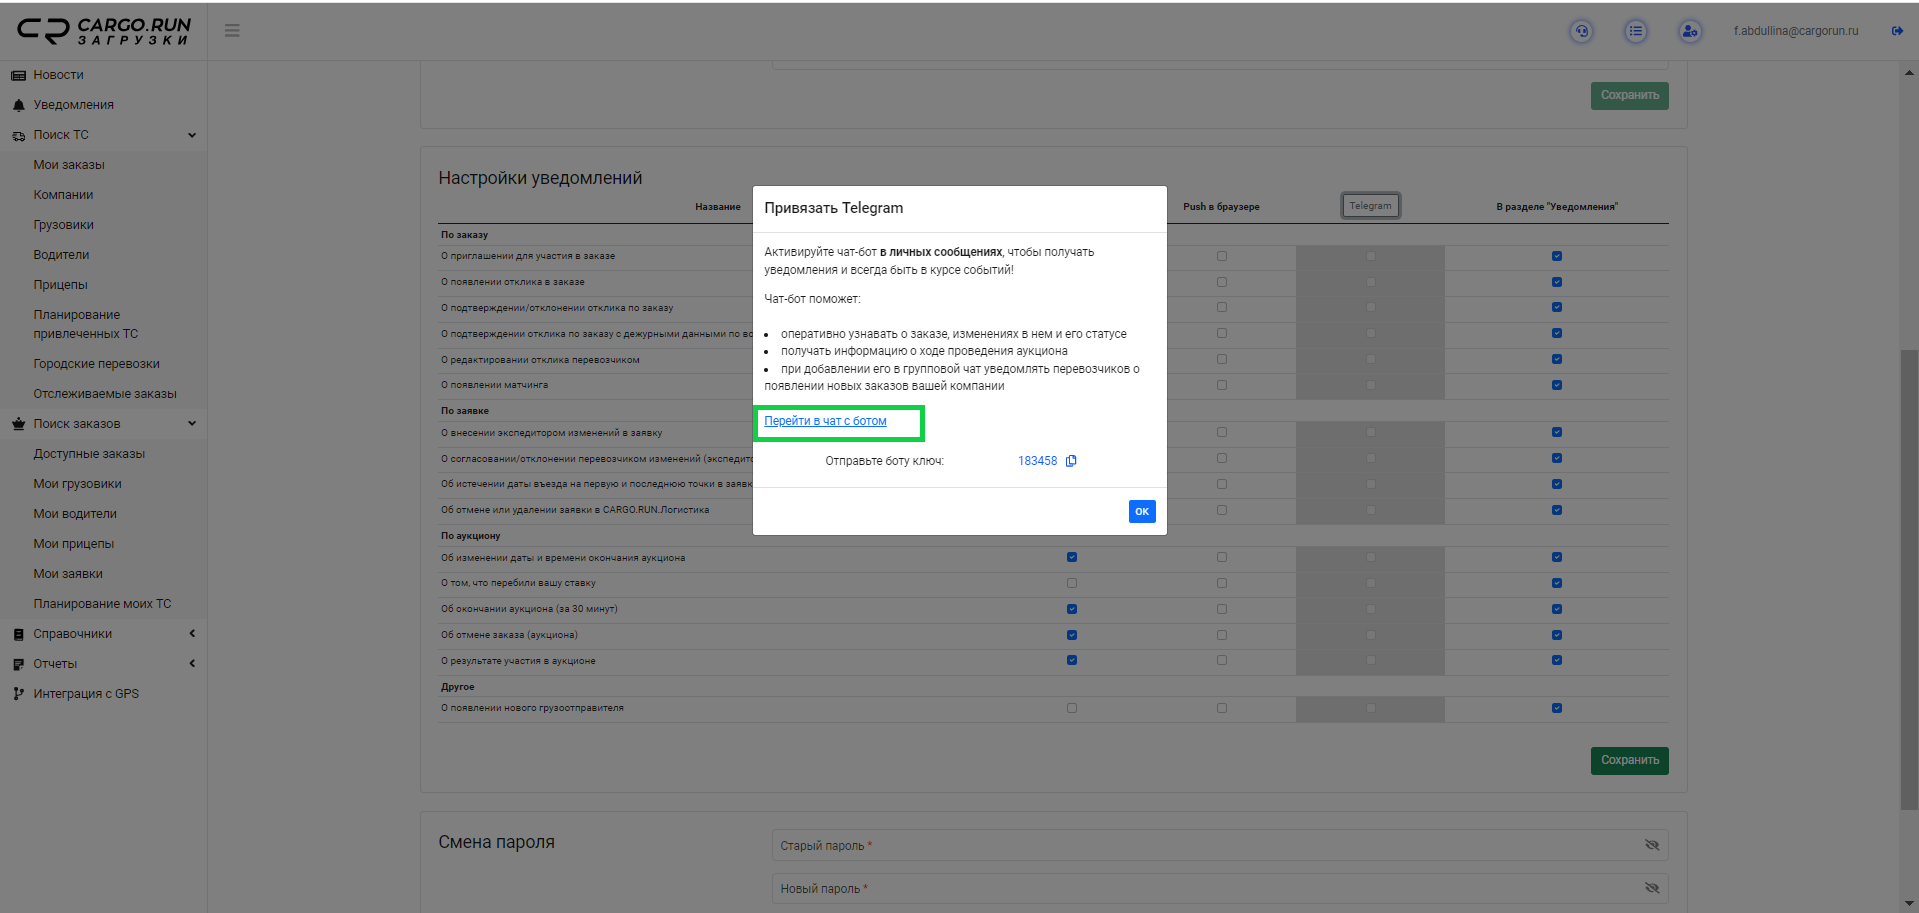Log out using the exit arrow icon

[x=1897, y=31]
